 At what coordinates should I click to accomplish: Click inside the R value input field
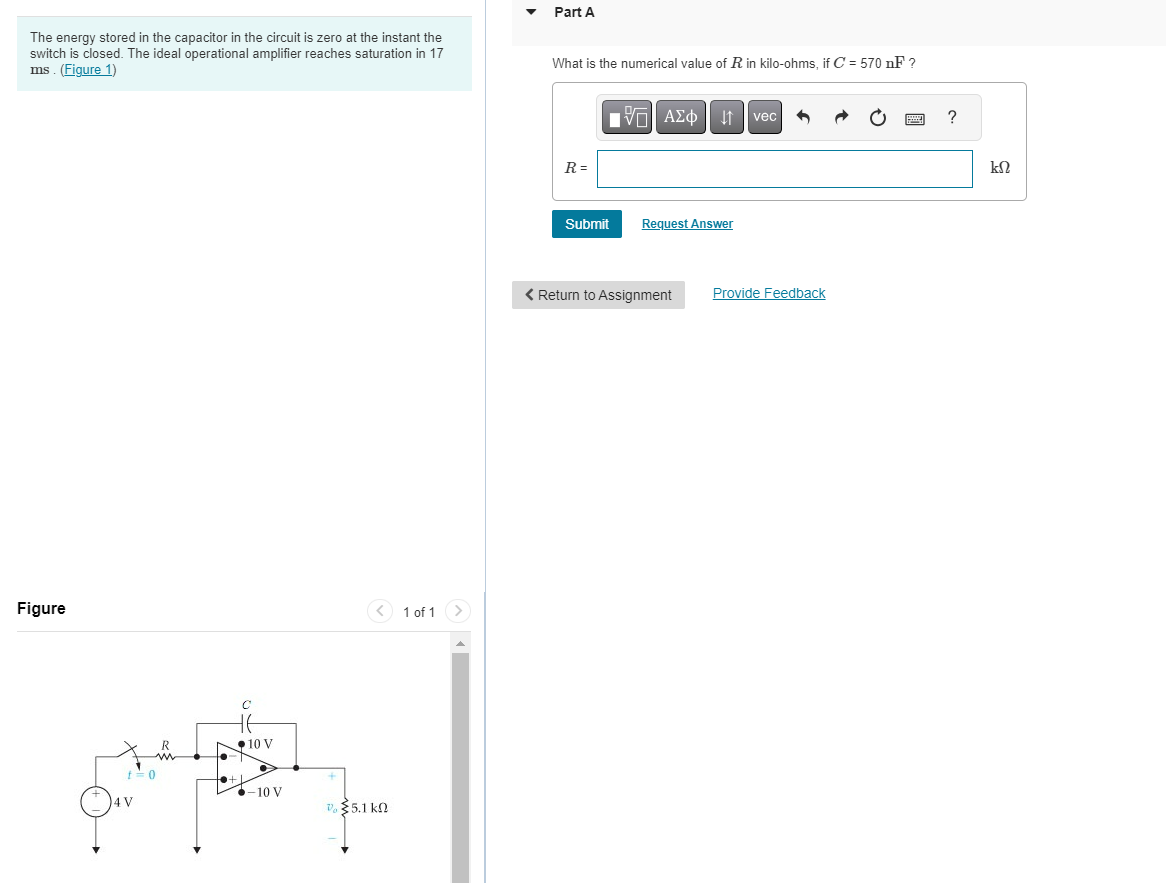[784, 168]
